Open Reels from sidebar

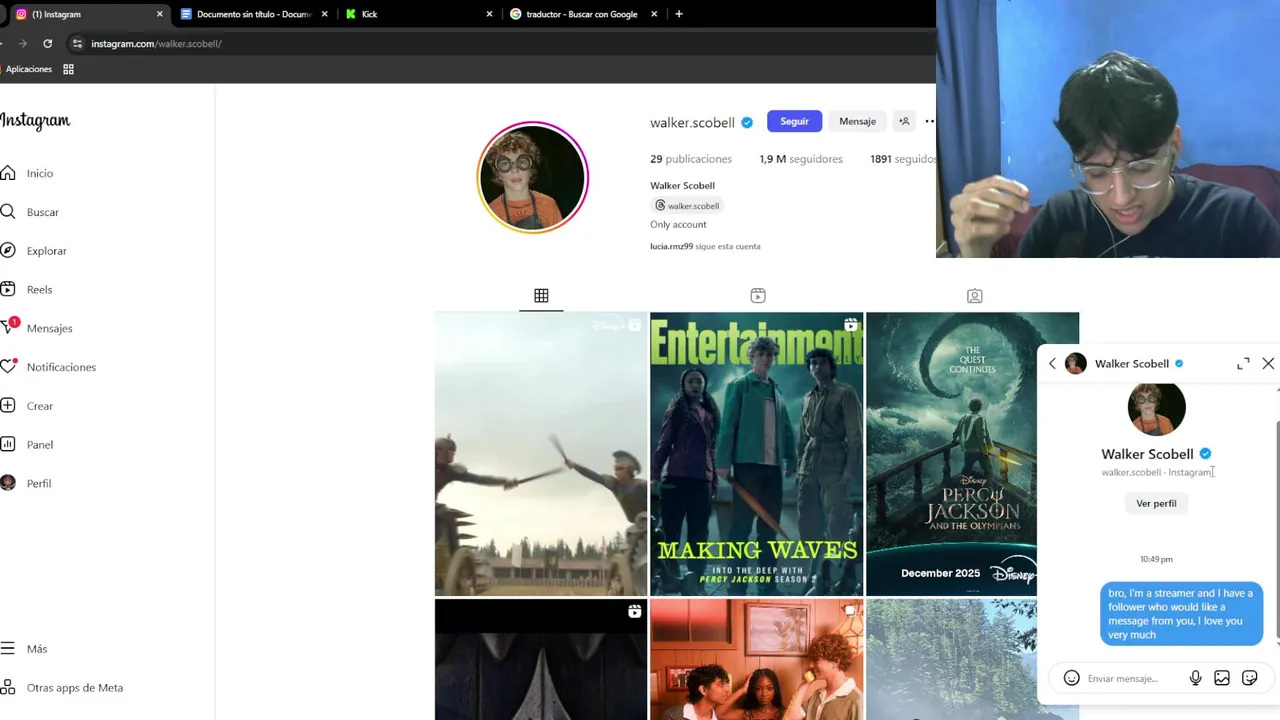coord(27,289)
